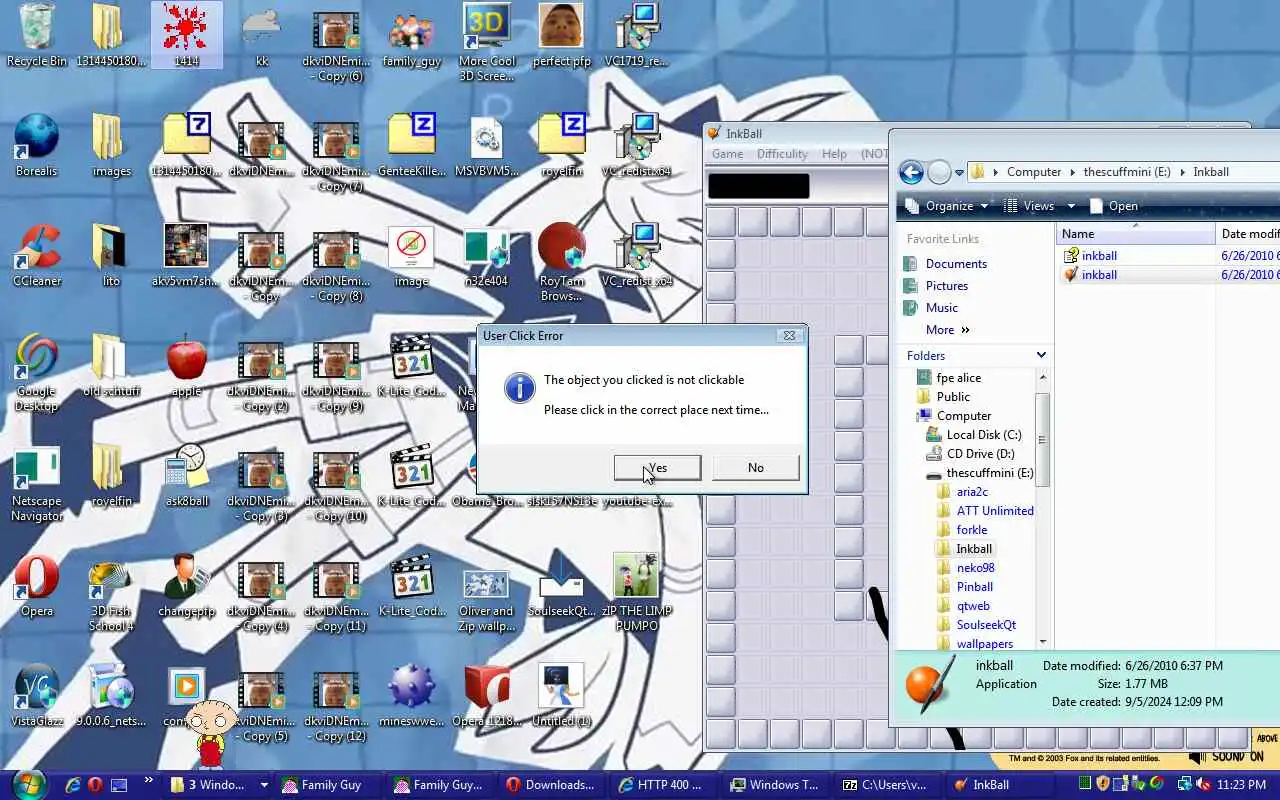Open Opera from the quick launch bar
Image resolution: width=1280 pixels, height=800 pixels.
(x=96, y=785)
